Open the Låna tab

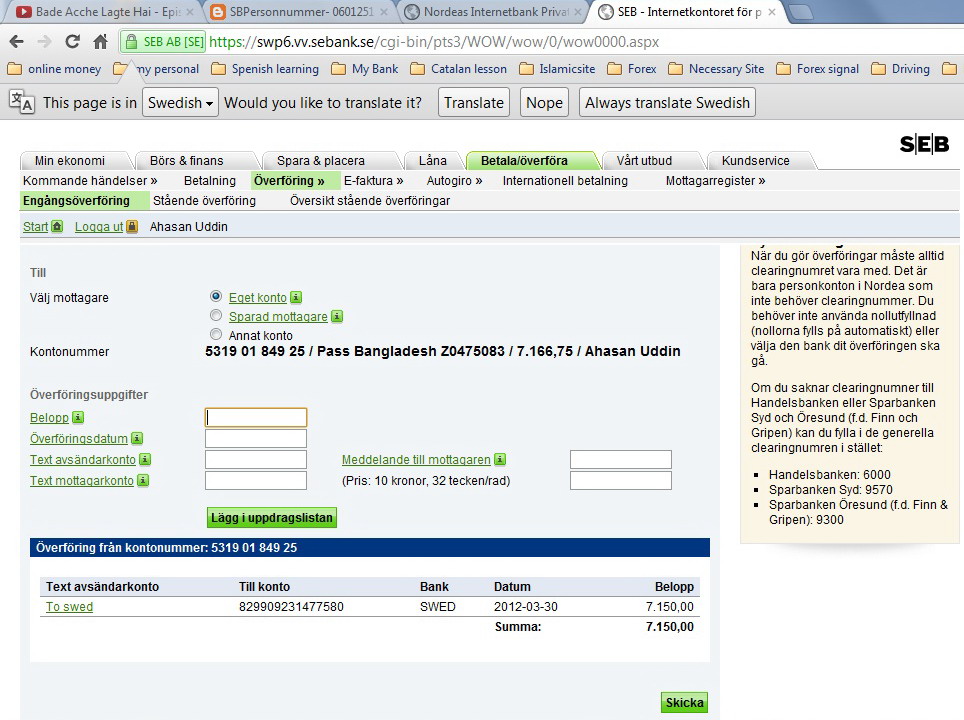point(433,160)
